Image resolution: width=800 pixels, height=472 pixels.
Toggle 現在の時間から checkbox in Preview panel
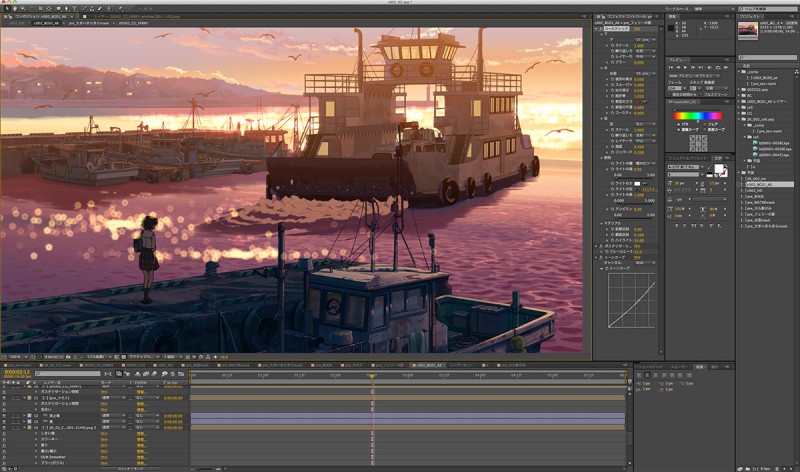(669, 94)
